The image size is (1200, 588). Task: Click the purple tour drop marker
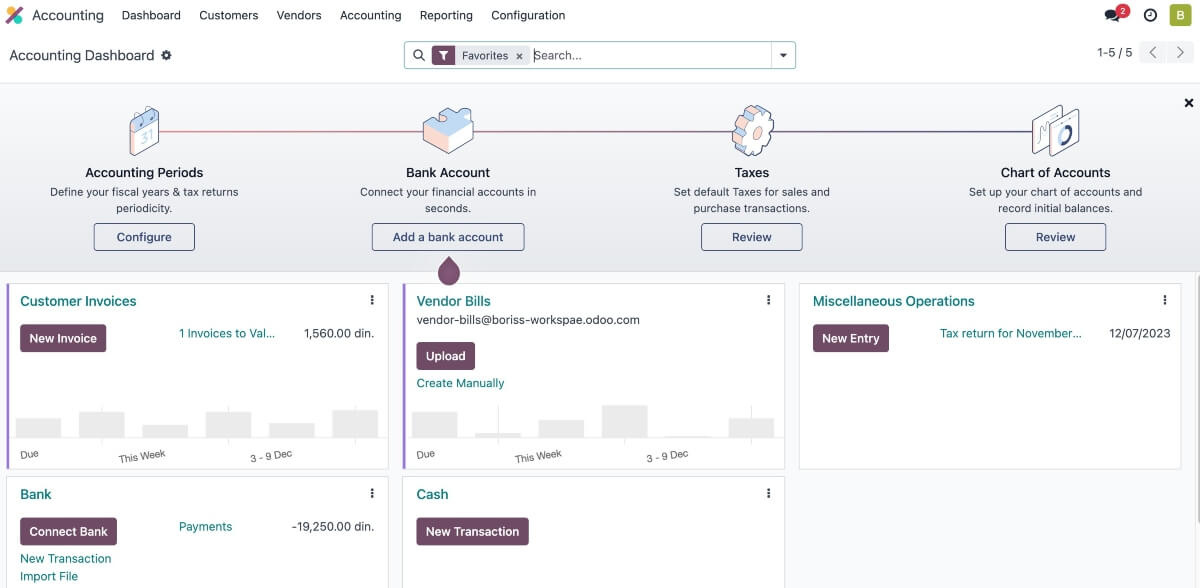(x=449, y=270)
